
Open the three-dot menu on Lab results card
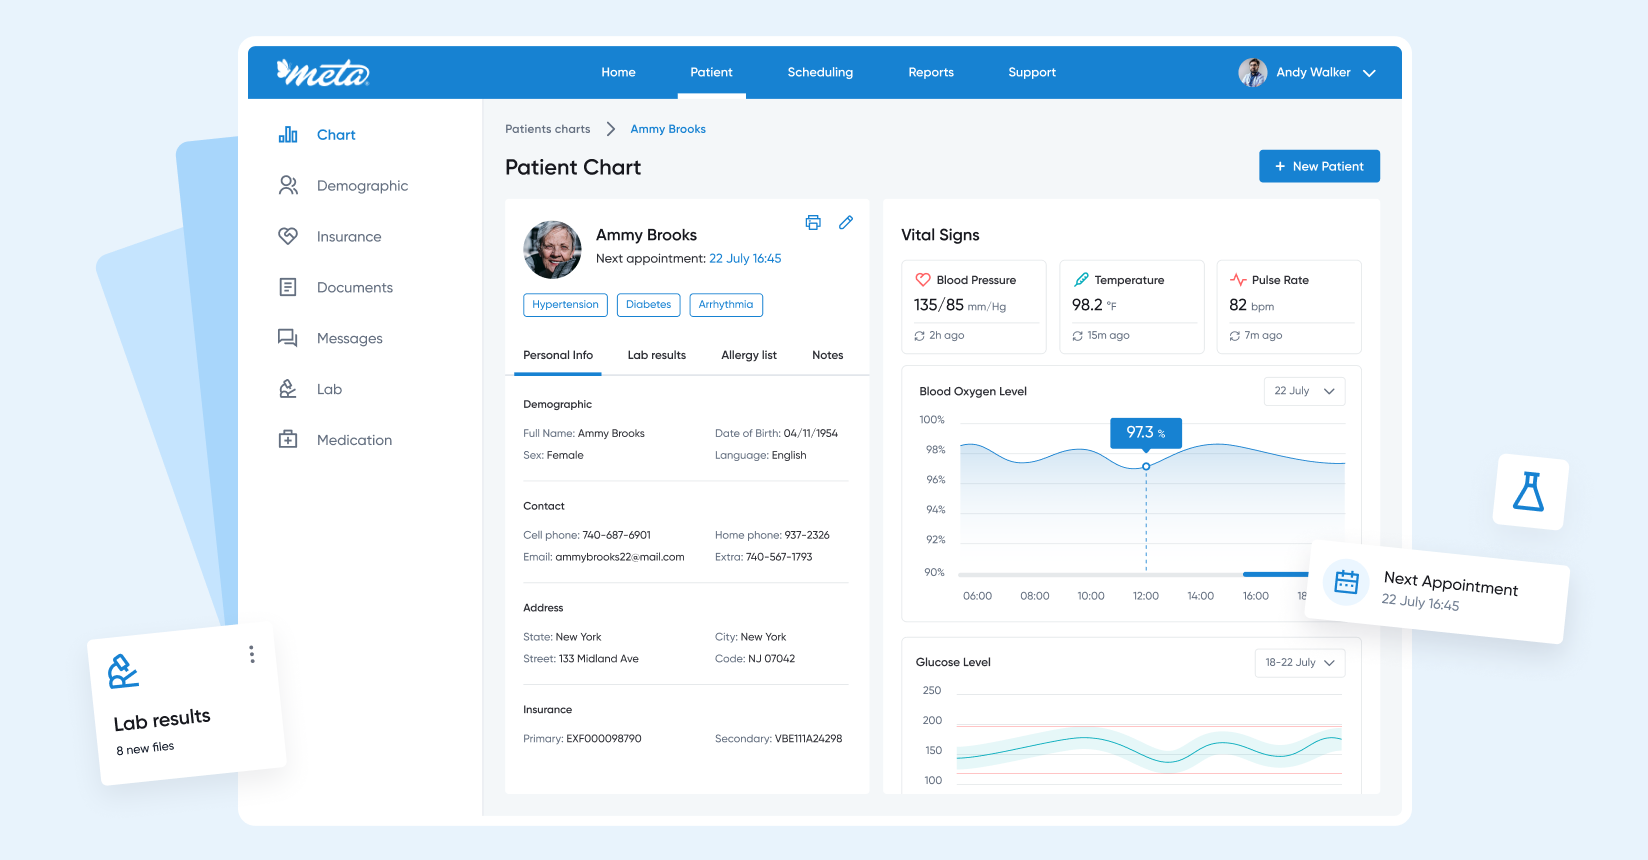(x=252, y=654)
